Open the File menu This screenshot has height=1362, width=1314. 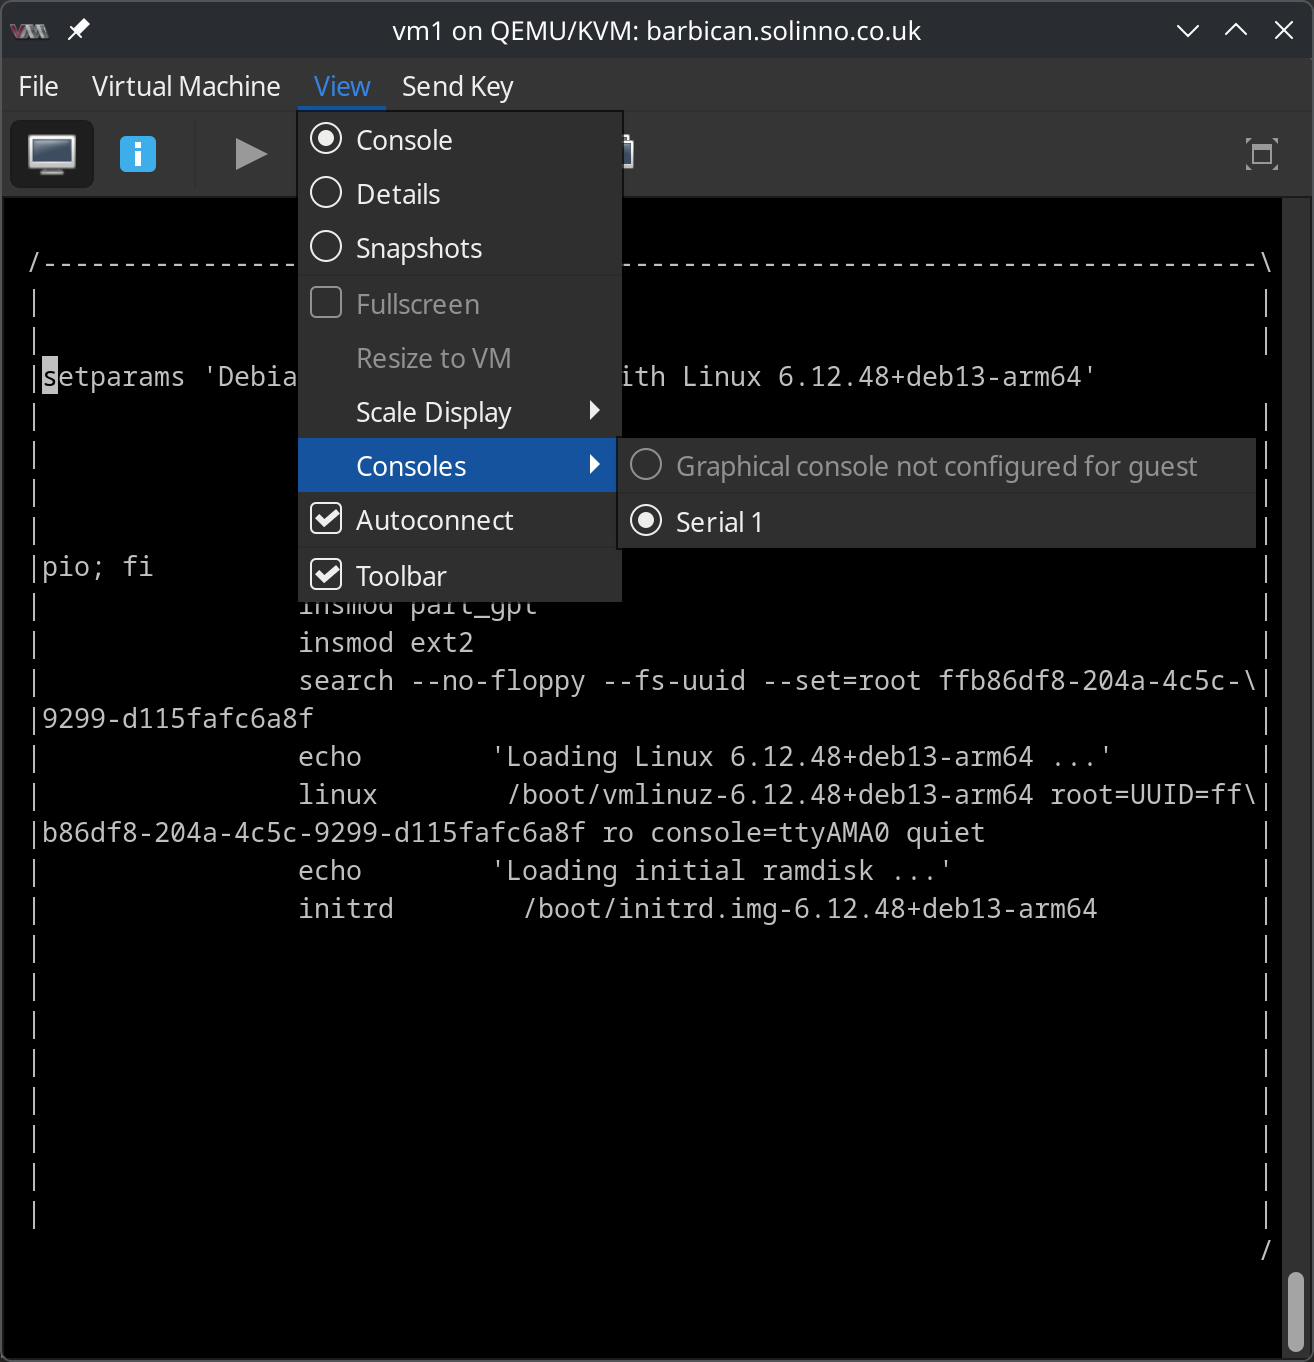tap(38, 87)
